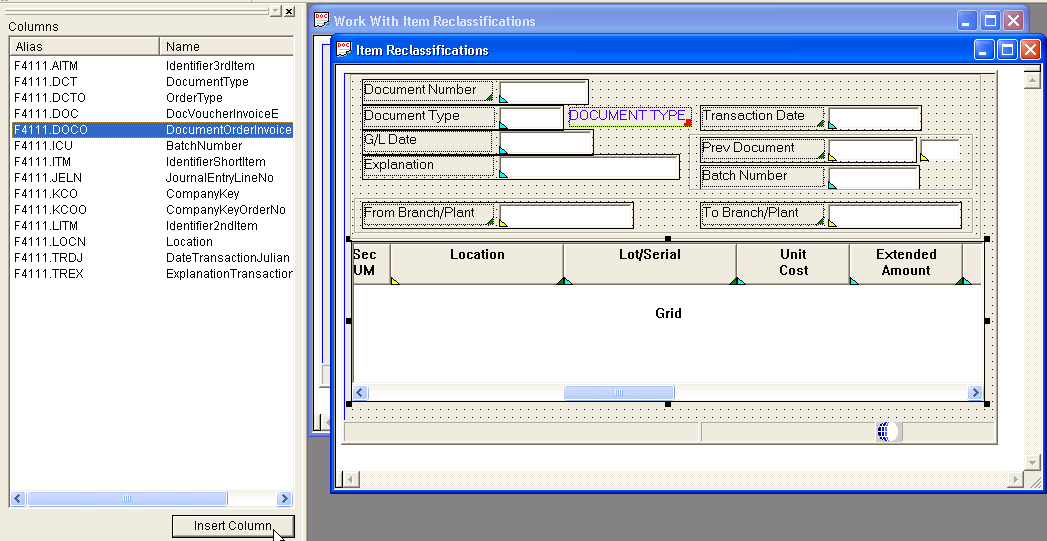
Task: Click the Columns list scroll-right arrow
Action: pyautogui.click(x=284, y=498)
